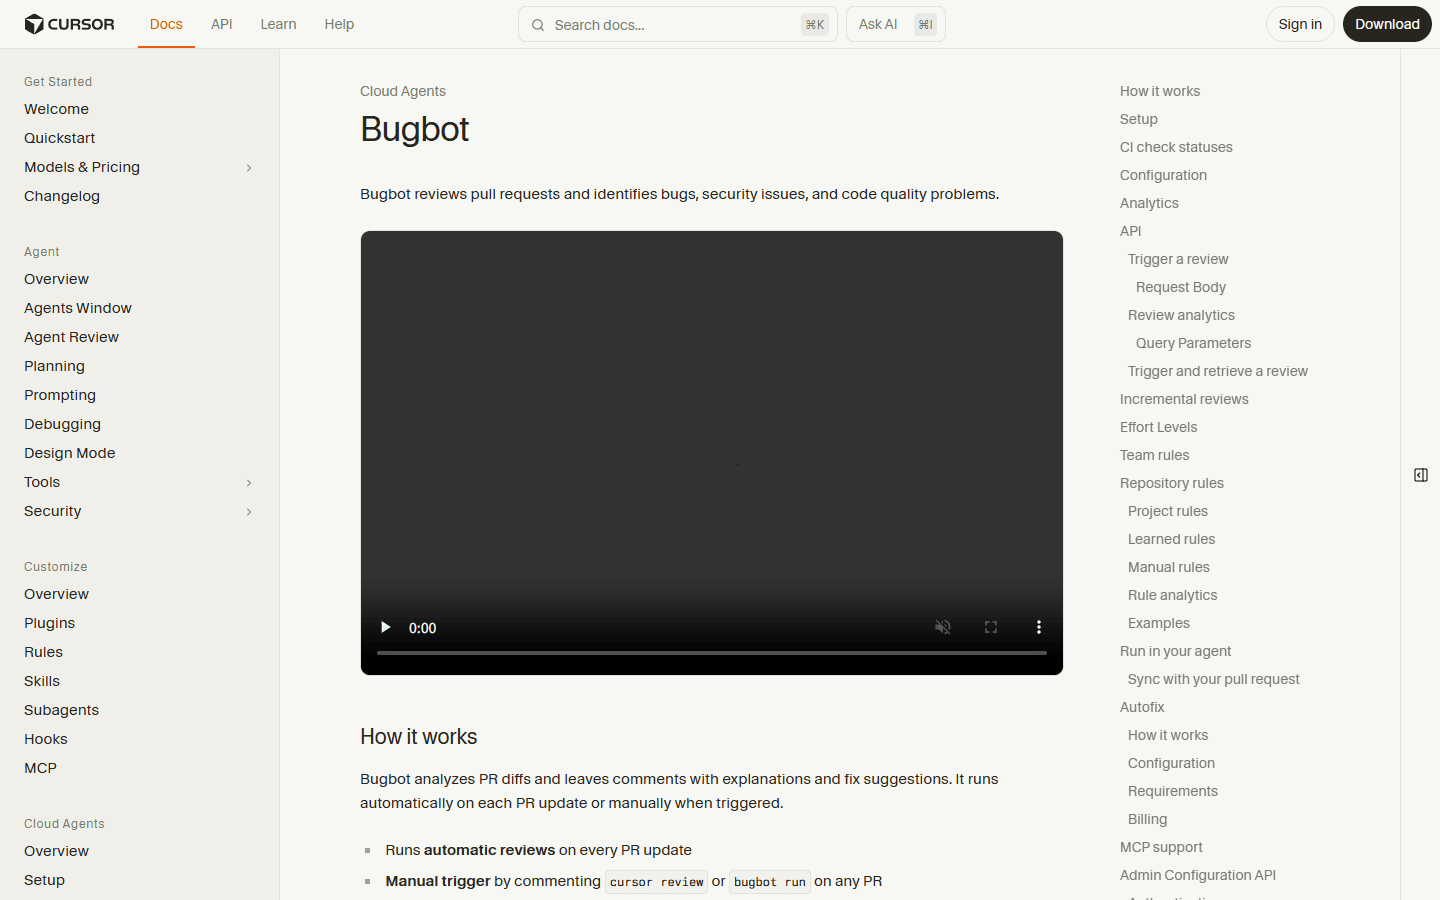Jump to MCP support section

1161,847
